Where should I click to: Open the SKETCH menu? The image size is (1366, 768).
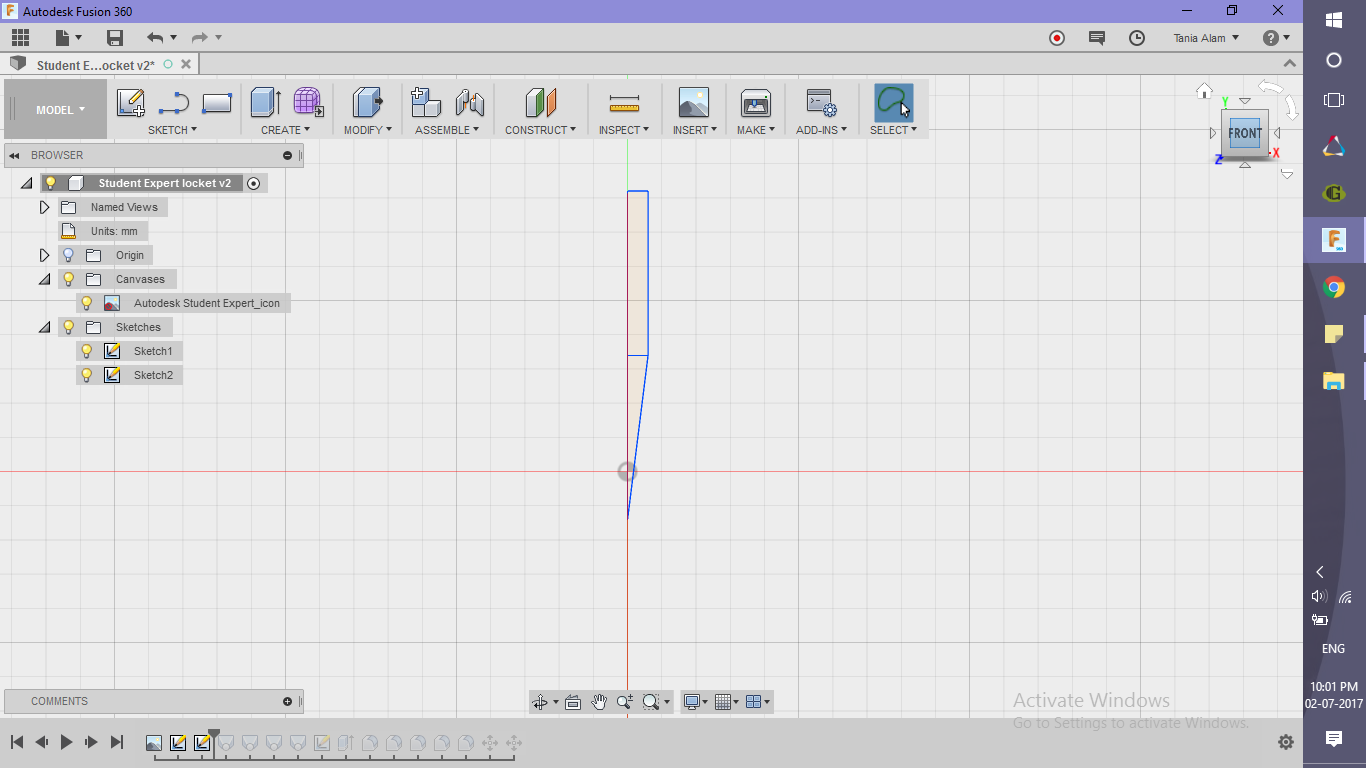click(x=172, y=130)
